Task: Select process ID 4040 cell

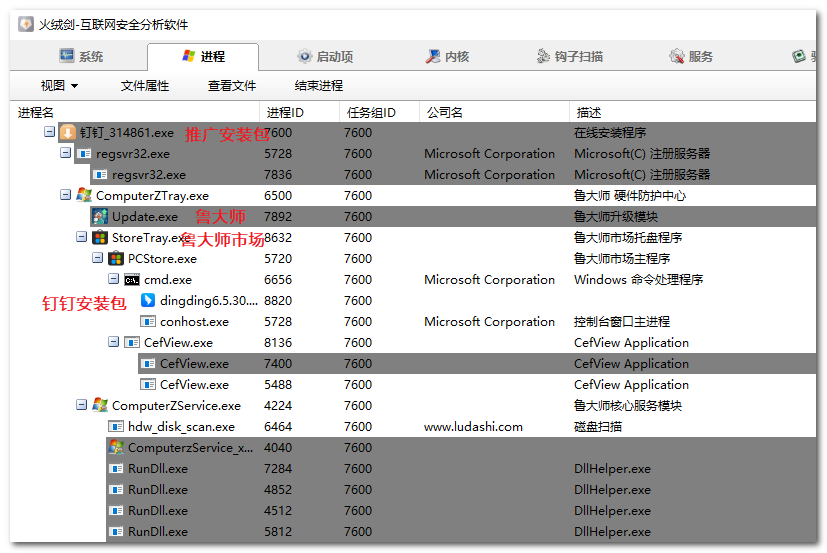Action: [x=278, y=448]
